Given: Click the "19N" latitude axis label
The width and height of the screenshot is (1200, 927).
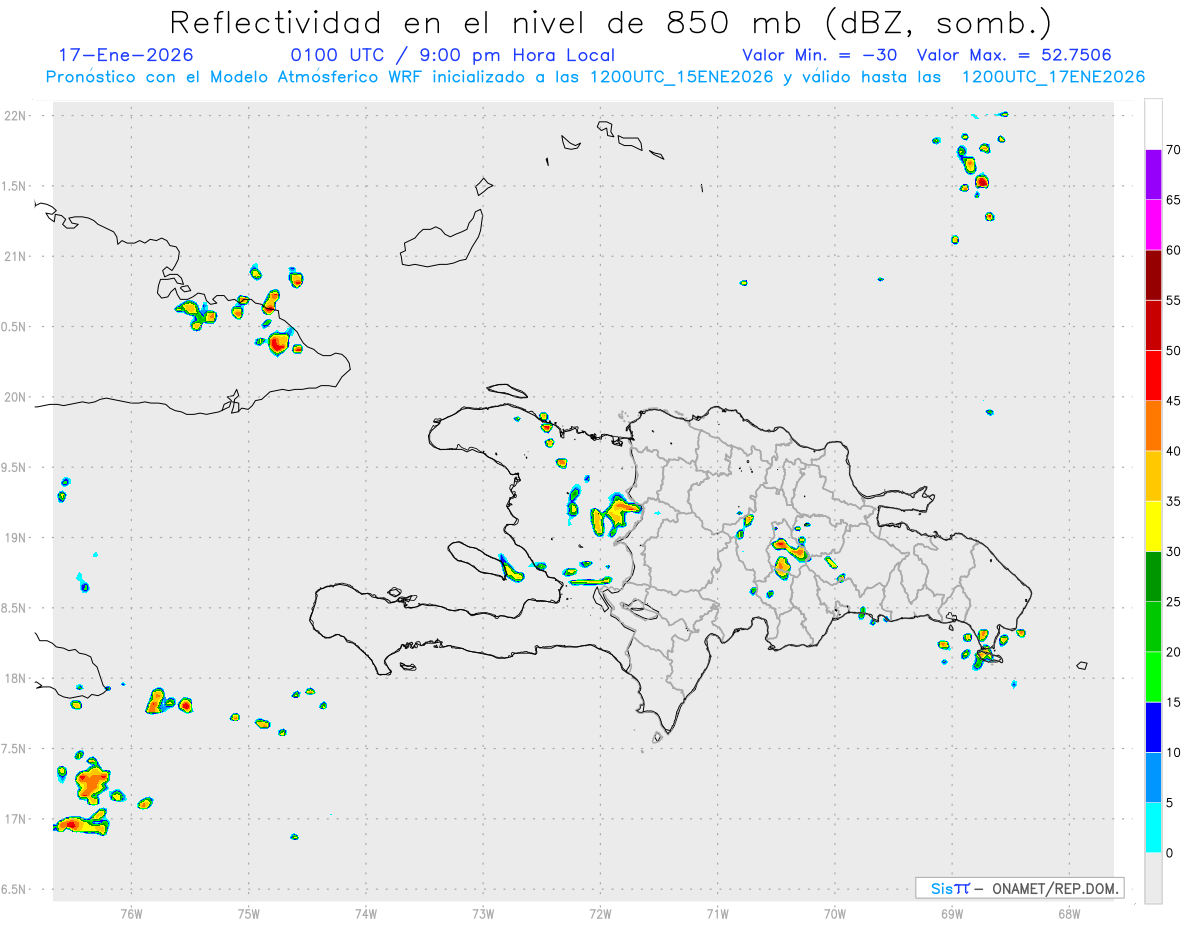Looking at the screenshot, I should [x=15, y=538].
